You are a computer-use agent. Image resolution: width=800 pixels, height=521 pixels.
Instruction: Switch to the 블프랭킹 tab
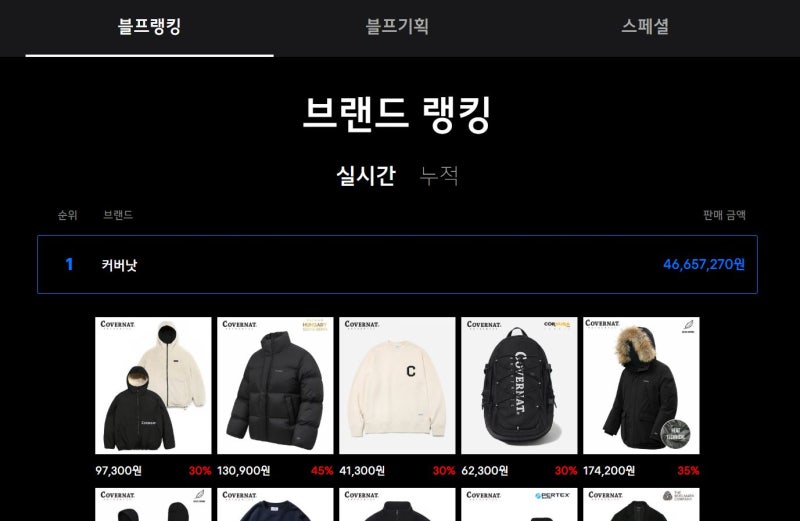[x=149, y=27]
